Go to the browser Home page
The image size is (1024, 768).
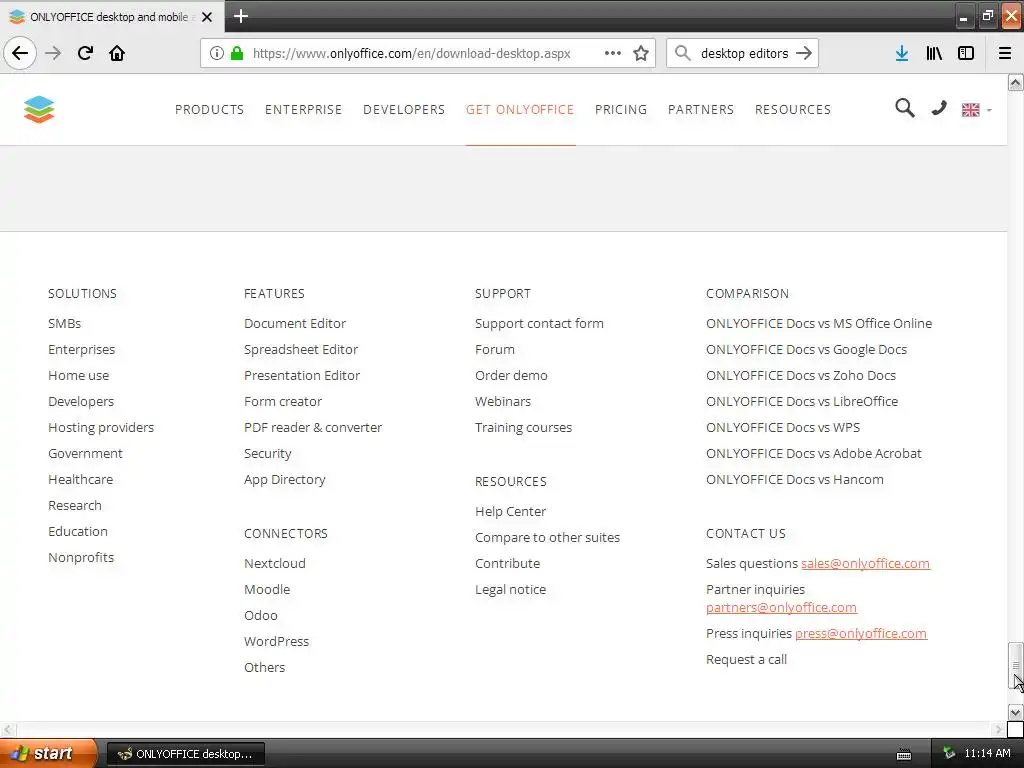117,53
